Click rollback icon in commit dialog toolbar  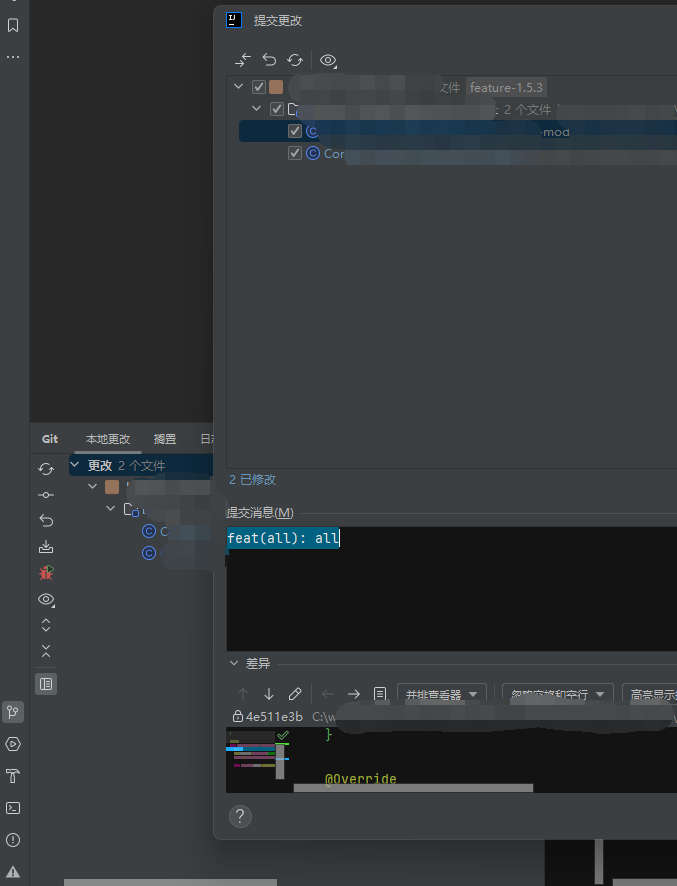click(x=269, y=60)
